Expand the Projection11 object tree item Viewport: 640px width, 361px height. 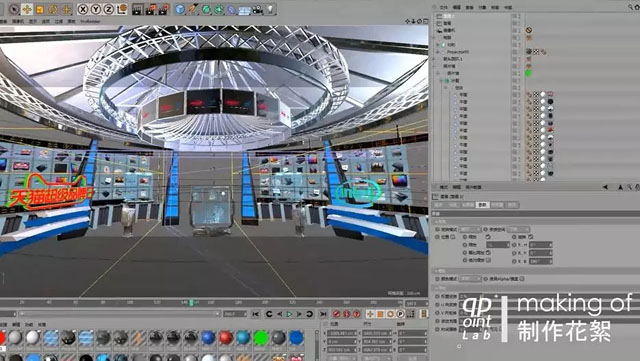click(x=438, y=52)
